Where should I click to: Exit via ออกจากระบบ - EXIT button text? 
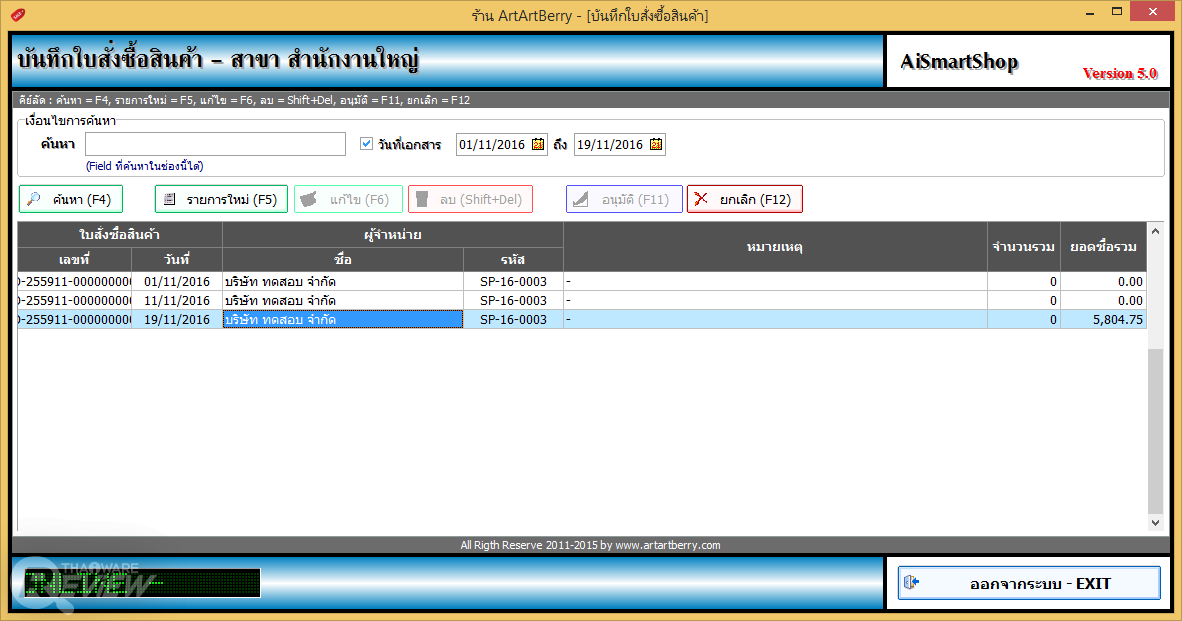coord(1040,583)
